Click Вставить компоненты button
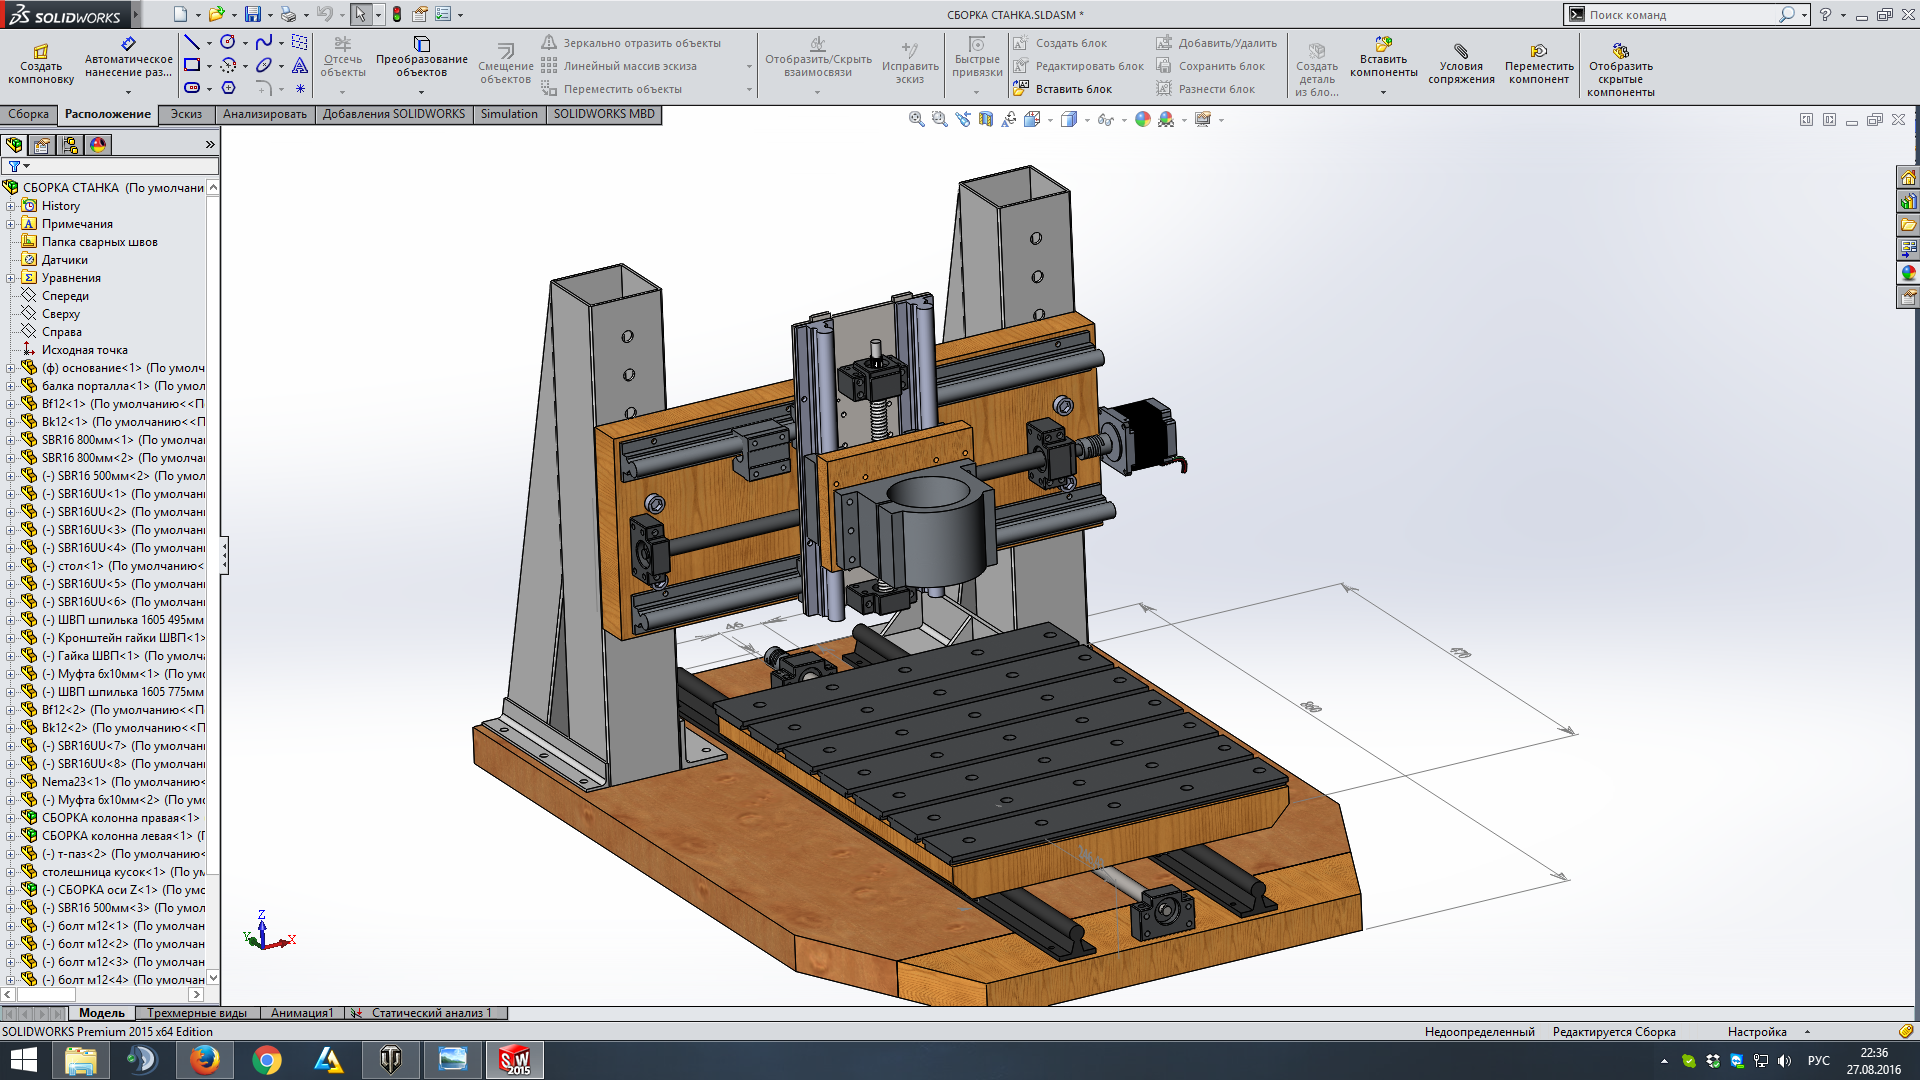 (1383, 58)
